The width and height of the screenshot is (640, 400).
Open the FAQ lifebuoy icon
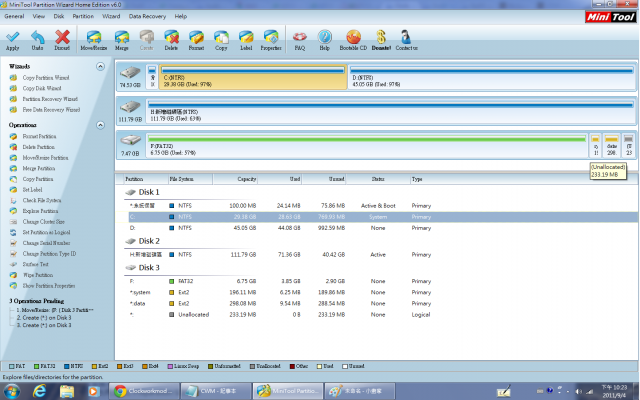(x=300, y=37)
